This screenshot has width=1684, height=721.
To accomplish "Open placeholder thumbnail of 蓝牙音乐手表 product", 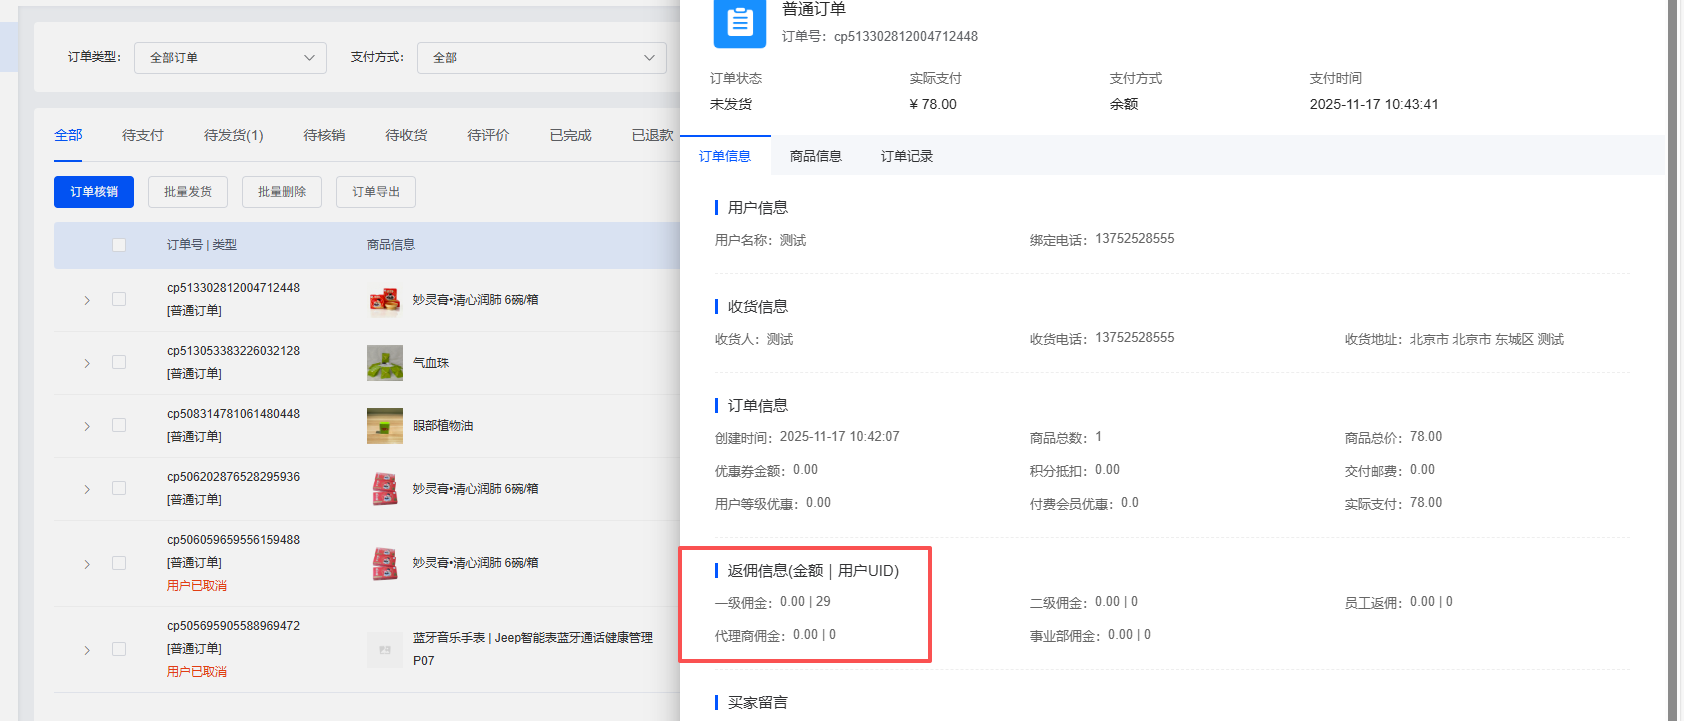I will click(385, 649).
